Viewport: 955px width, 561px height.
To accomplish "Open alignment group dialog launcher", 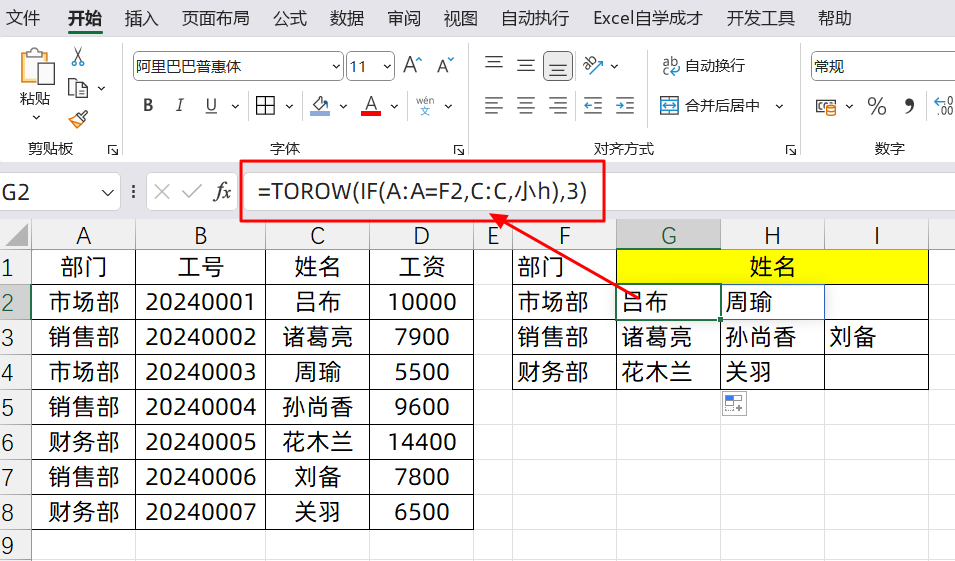I will click(791, 150).
